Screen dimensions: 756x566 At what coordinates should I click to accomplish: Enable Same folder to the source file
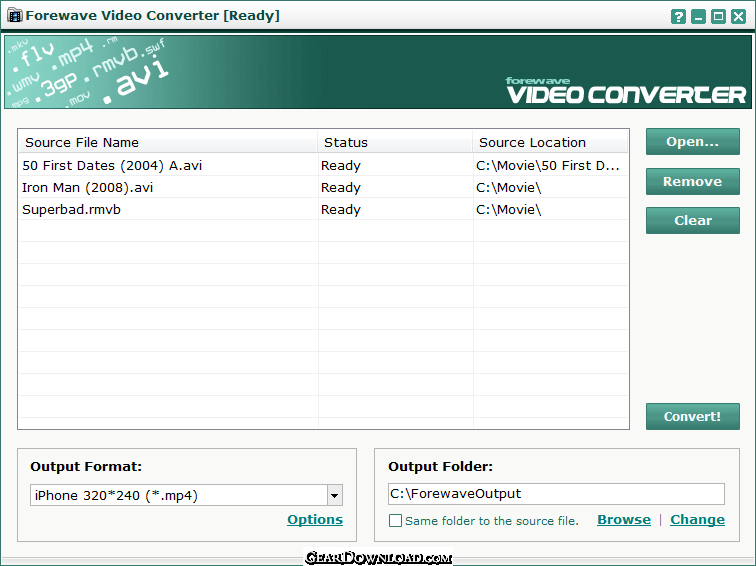(395, 521)
